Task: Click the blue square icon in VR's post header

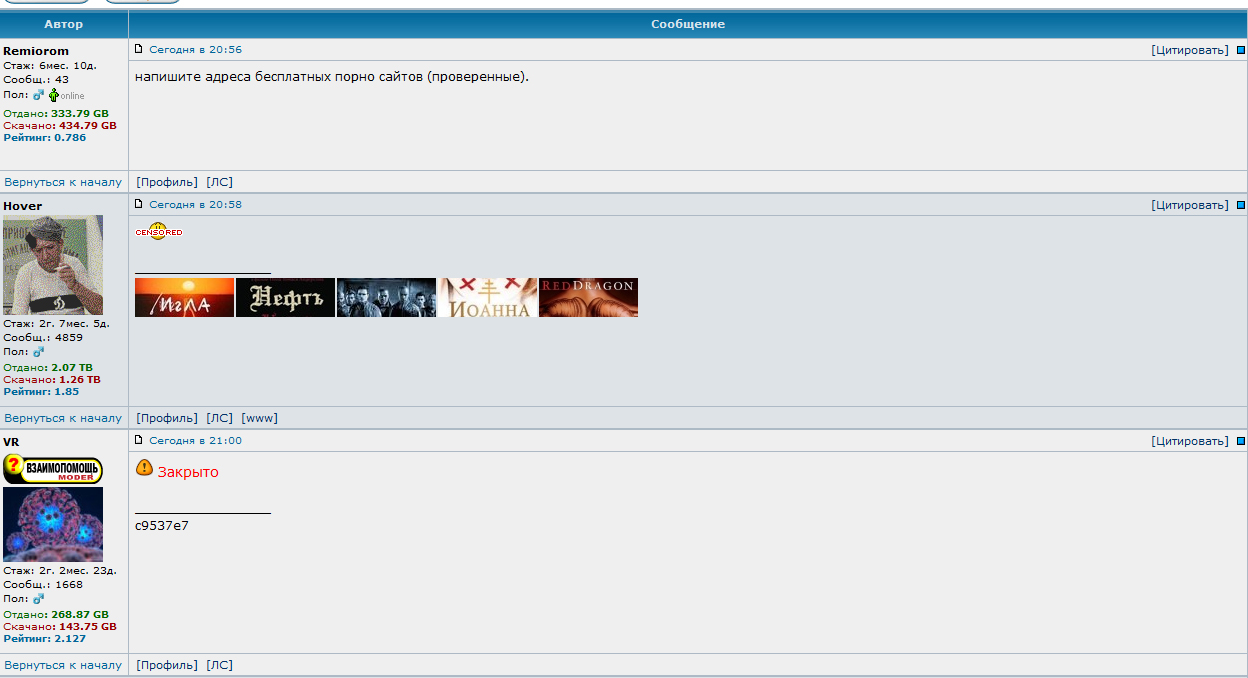Action: 1241,441
